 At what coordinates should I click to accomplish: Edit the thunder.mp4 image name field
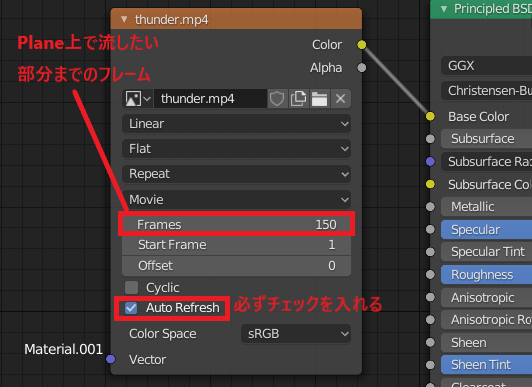click(210, 99)
